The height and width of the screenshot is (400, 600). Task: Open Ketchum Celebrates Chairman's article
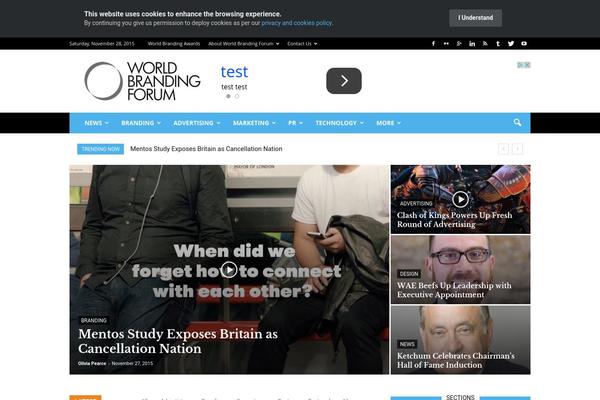click(456, 361)
